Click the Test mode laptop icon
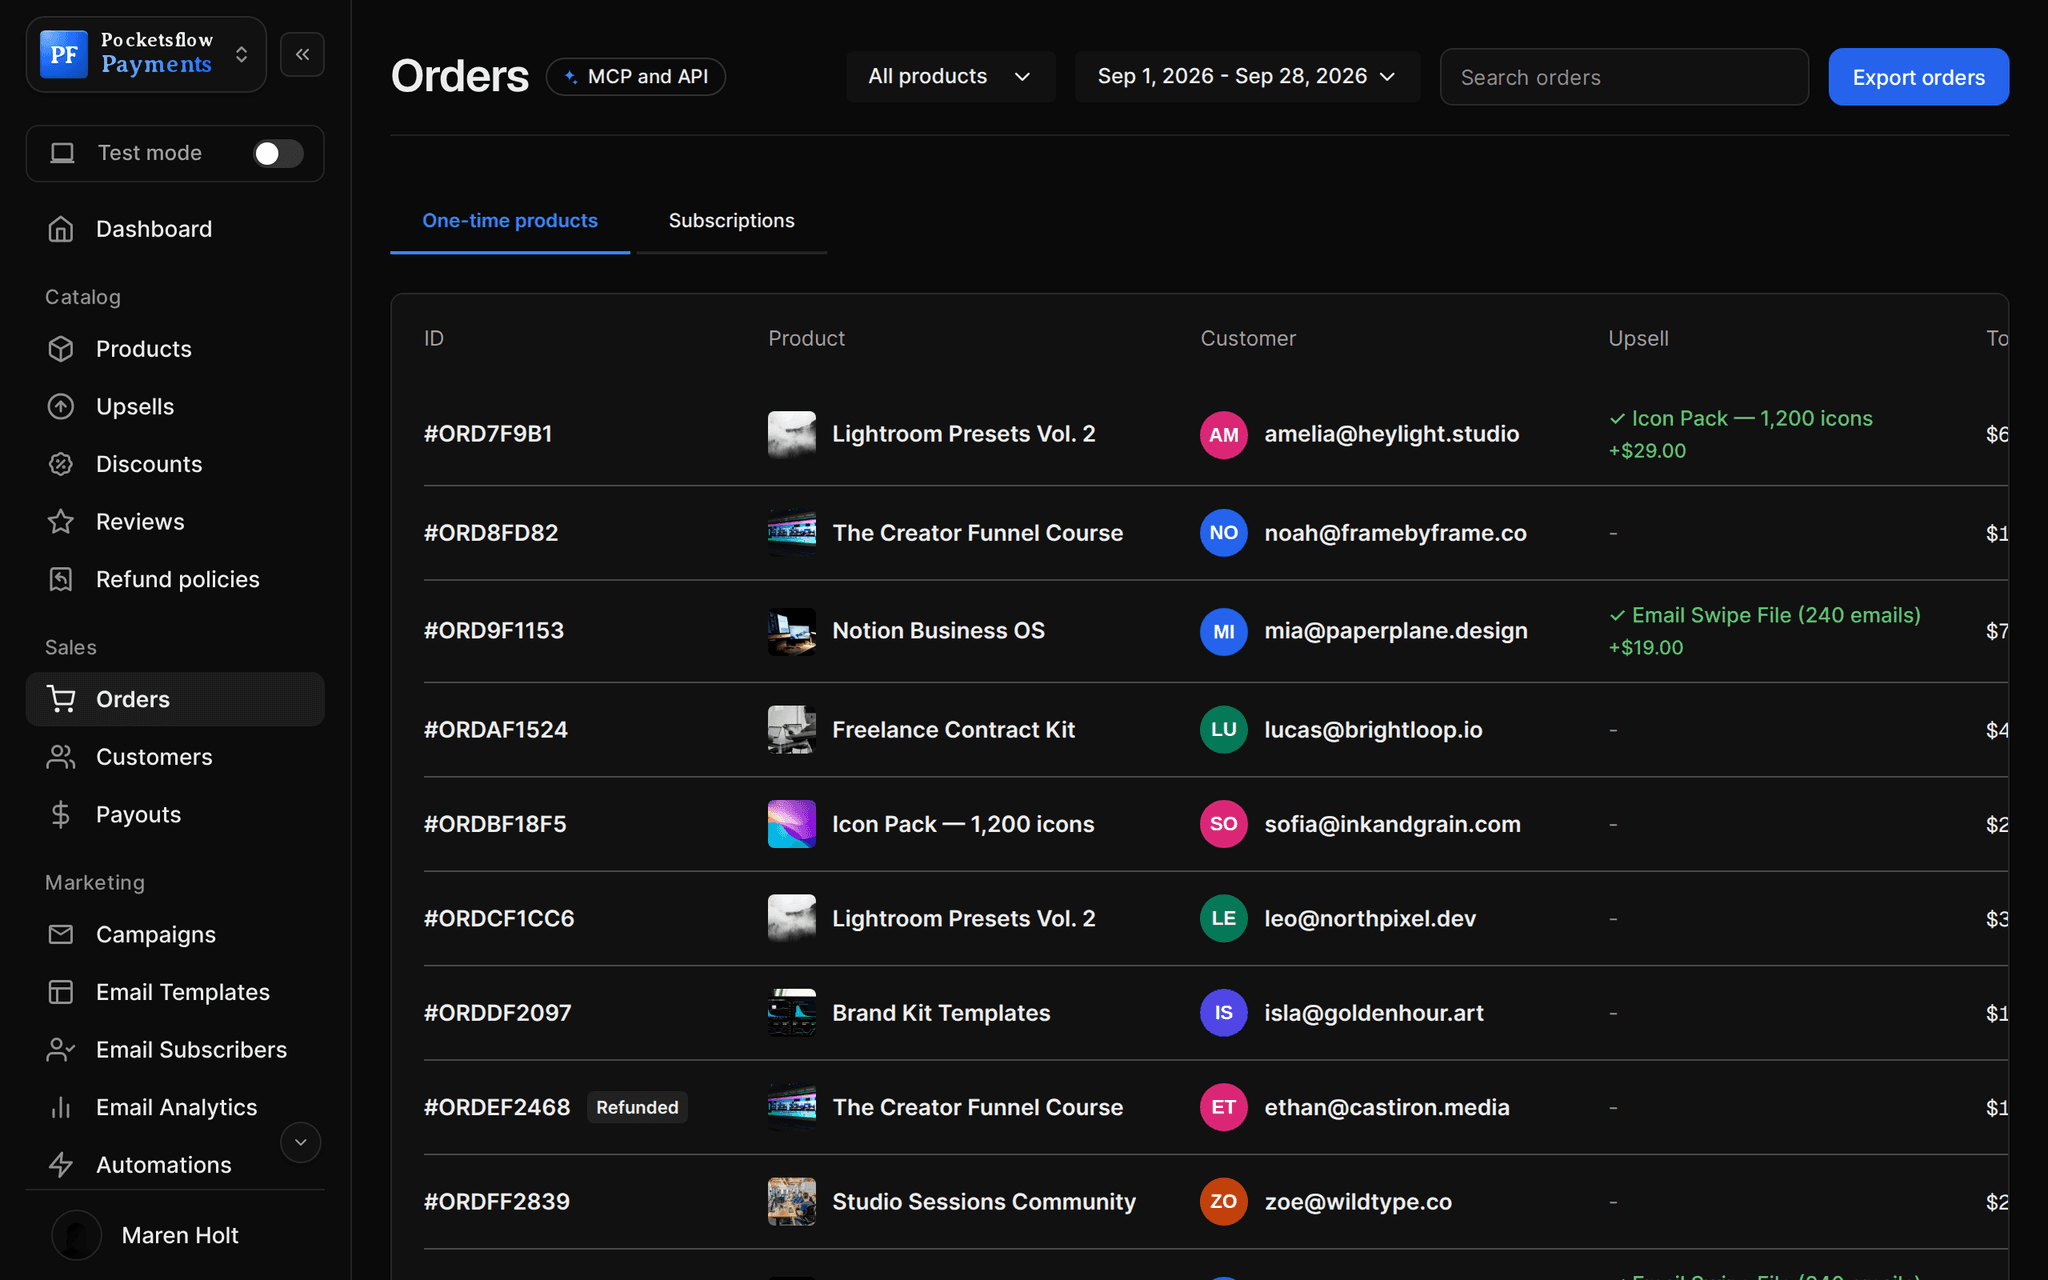2048x1280 pixels. 63,153
